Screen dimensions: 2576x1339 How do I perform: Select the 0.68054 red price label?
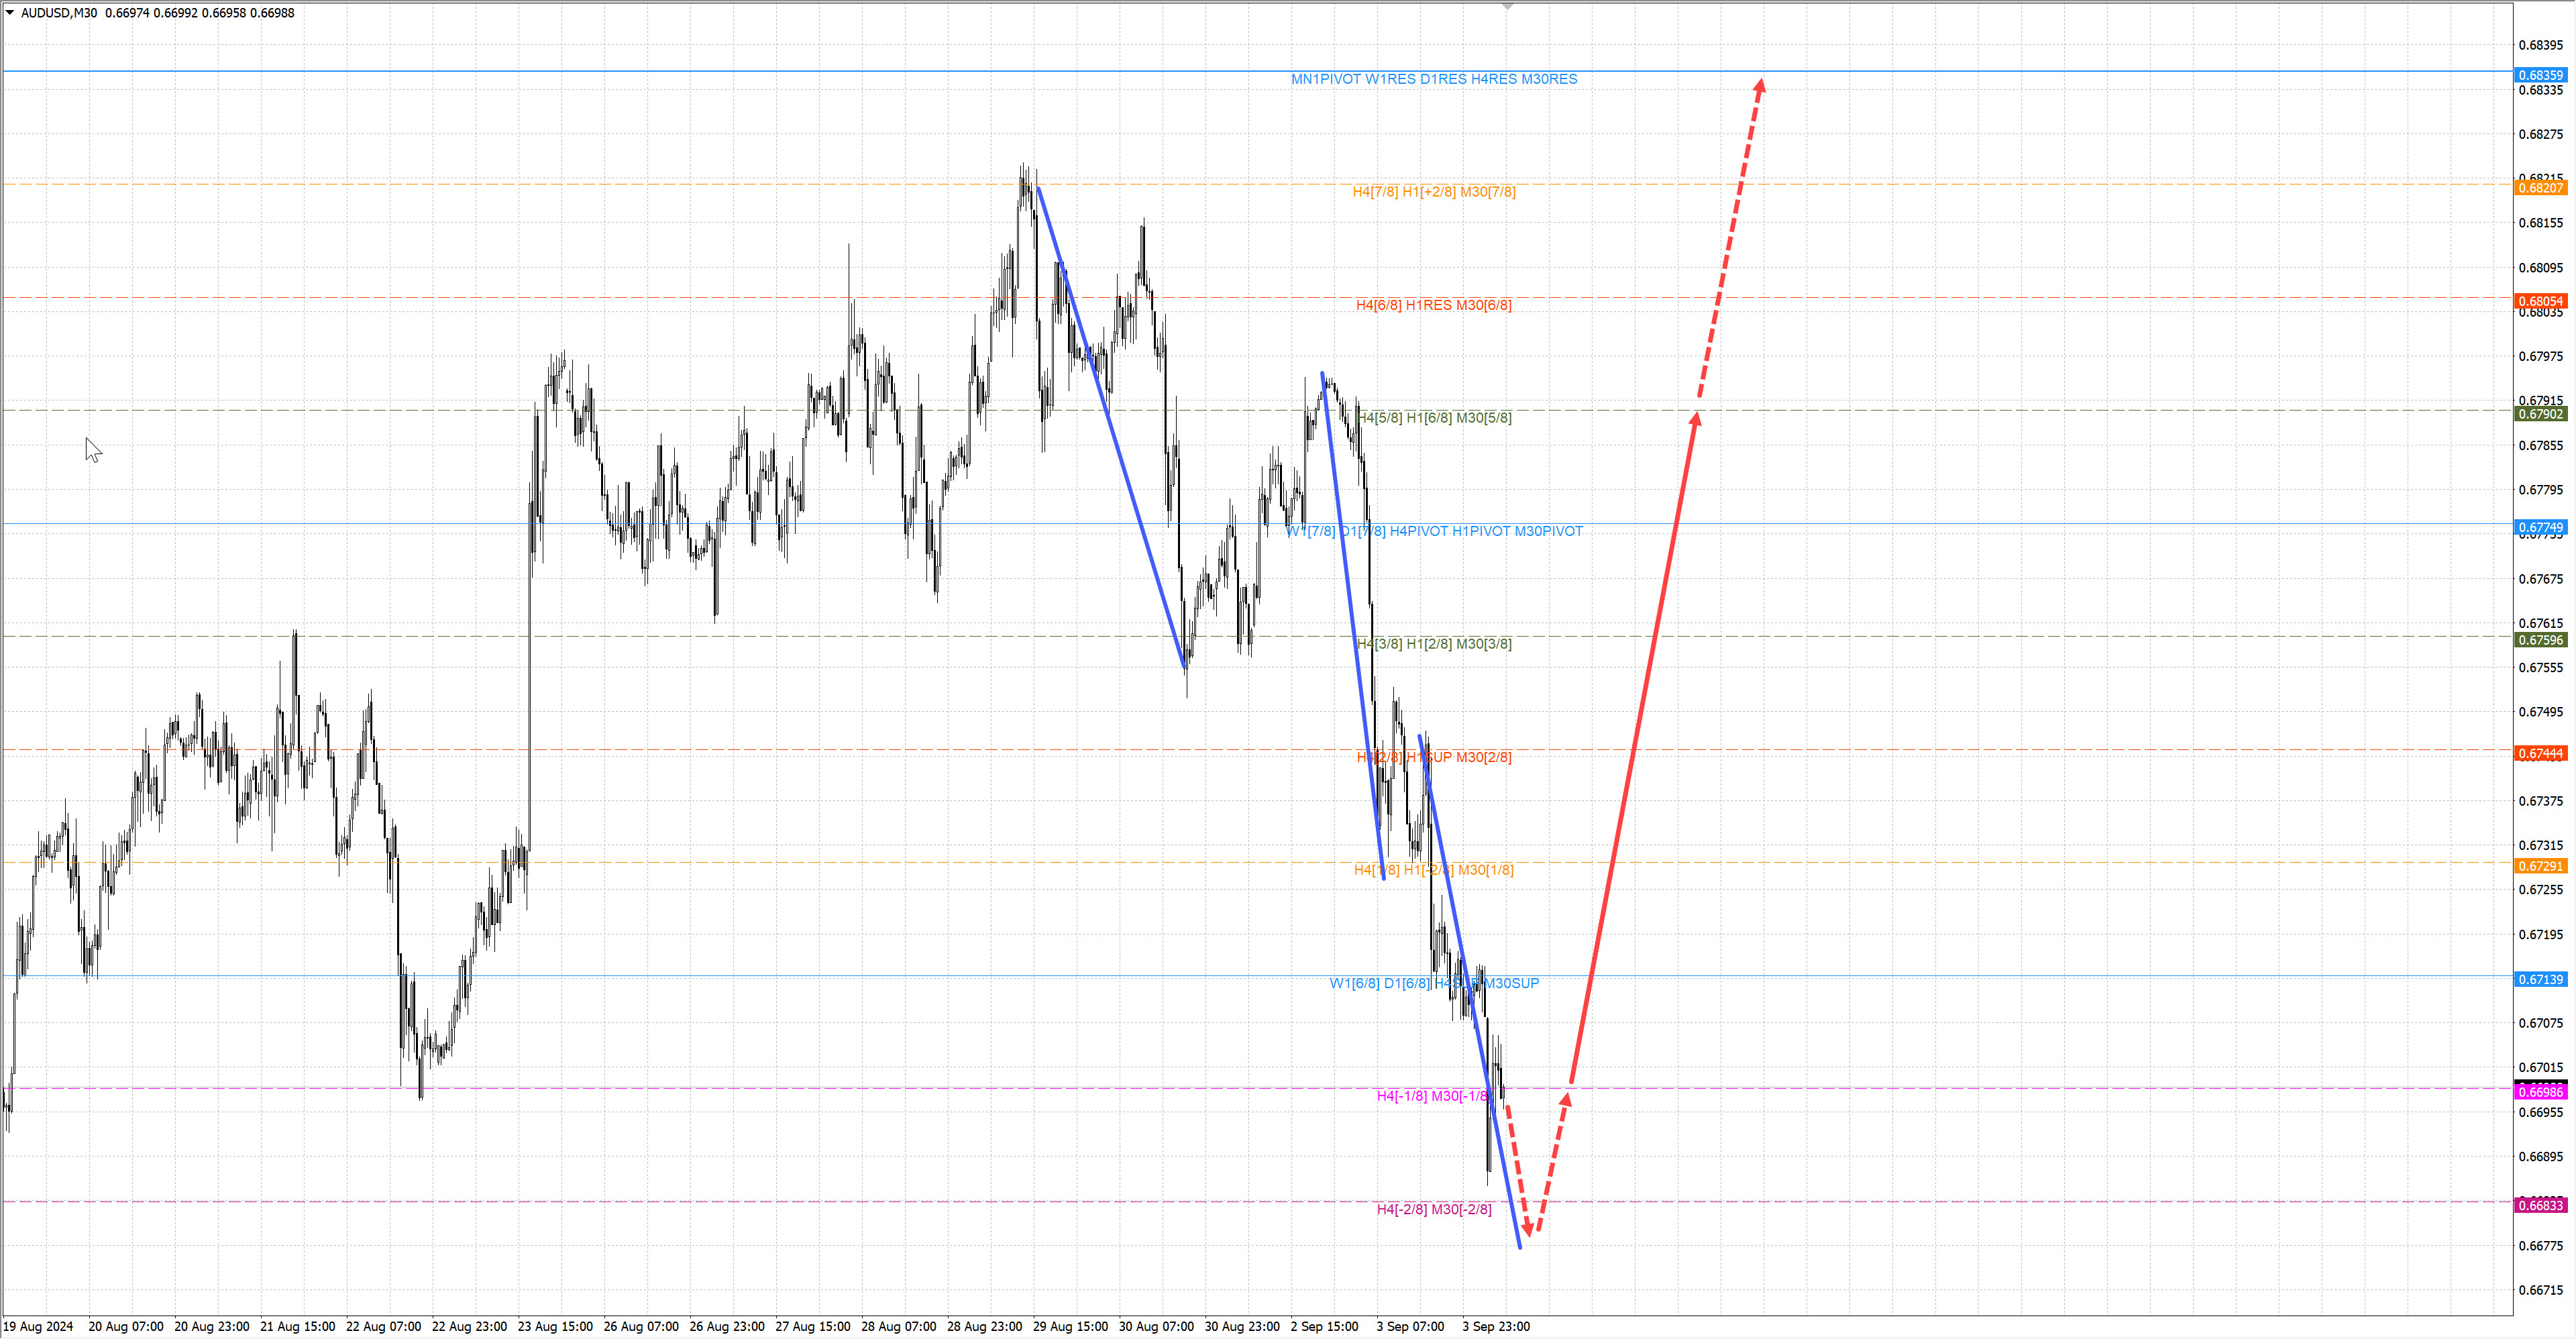2540,301
